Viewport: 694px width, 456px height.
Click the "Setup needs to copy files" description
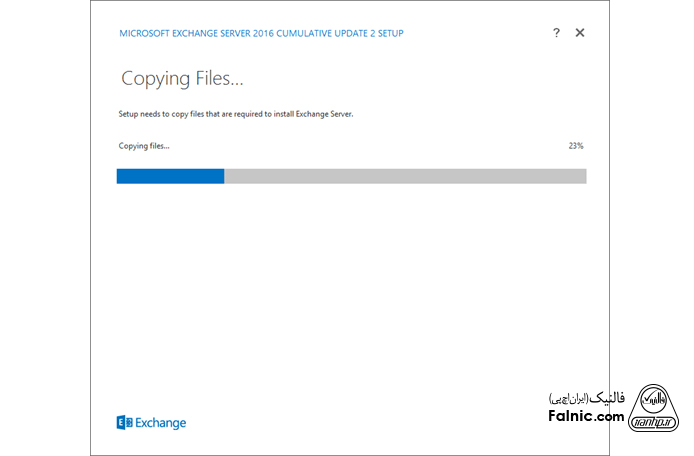(x=236, y=114)
